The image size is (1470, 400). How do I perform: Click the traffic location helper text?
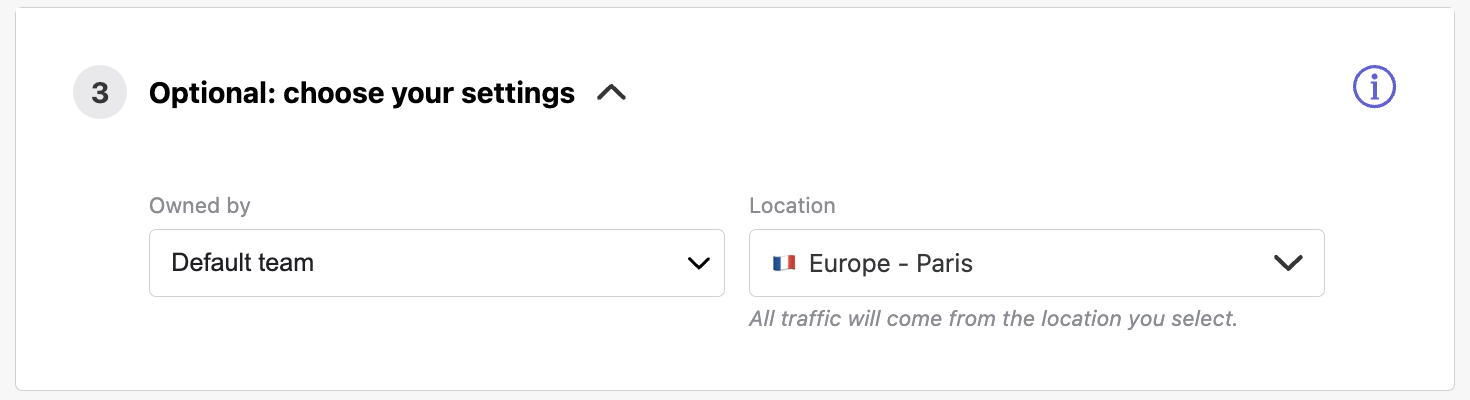click(993, 320)
